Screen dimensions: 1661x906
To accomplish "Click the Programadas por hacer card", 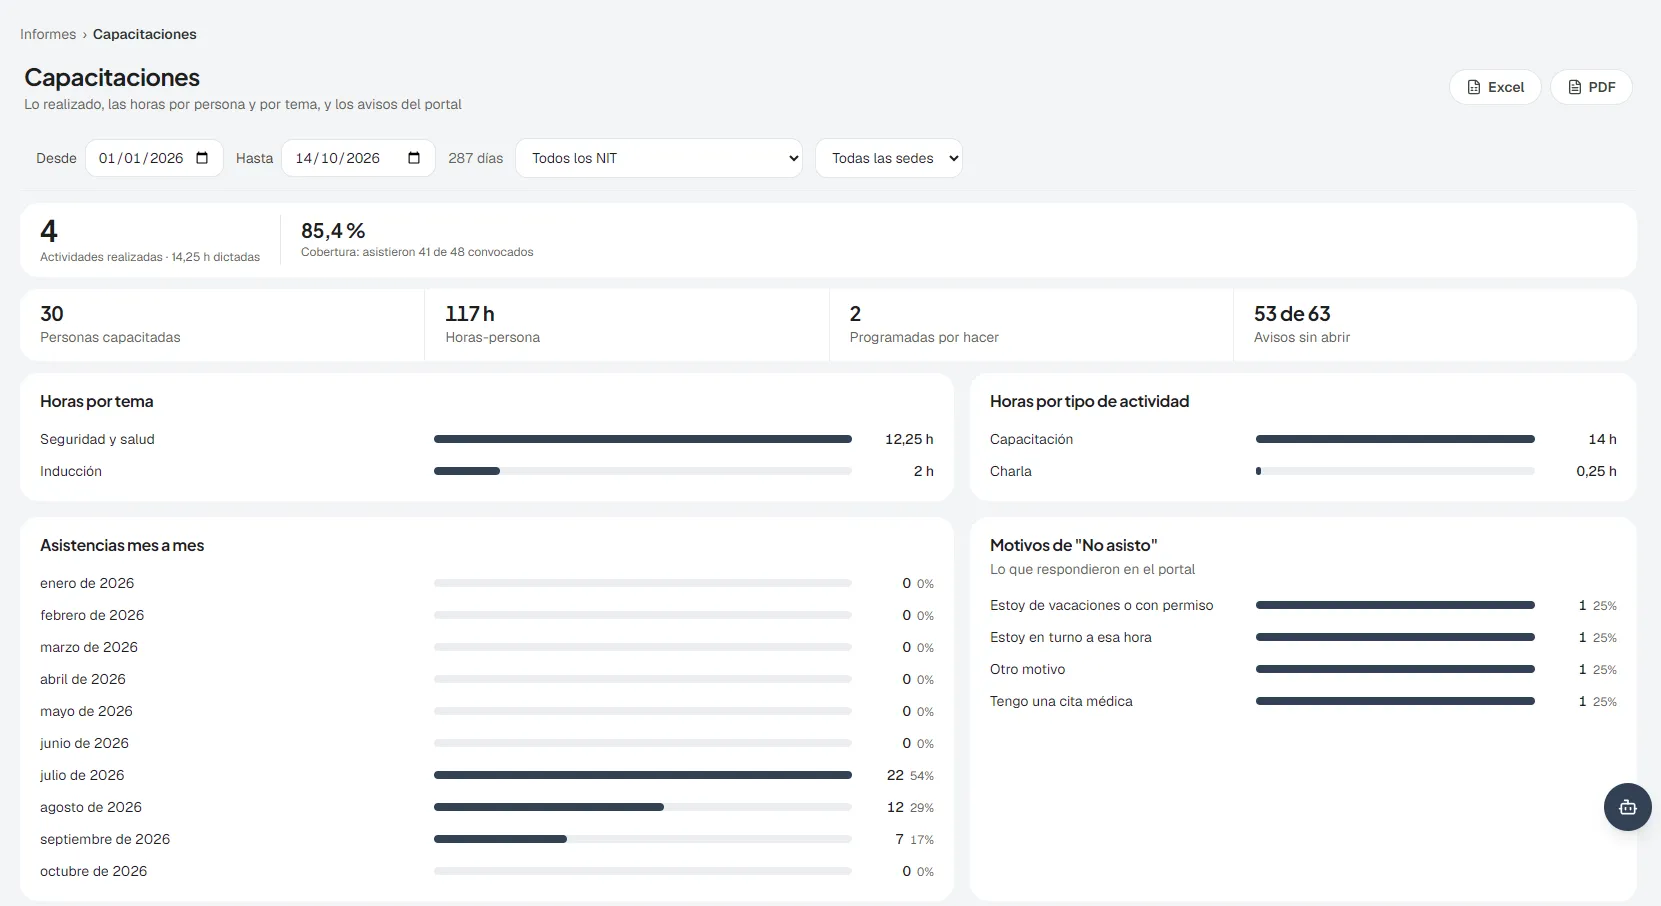I will point(1031,325).
